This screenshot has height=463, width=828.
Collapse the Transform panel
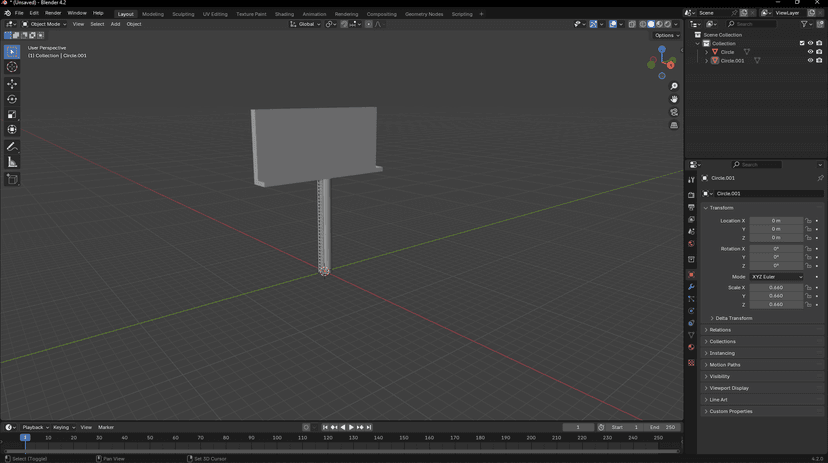(721, 208)
